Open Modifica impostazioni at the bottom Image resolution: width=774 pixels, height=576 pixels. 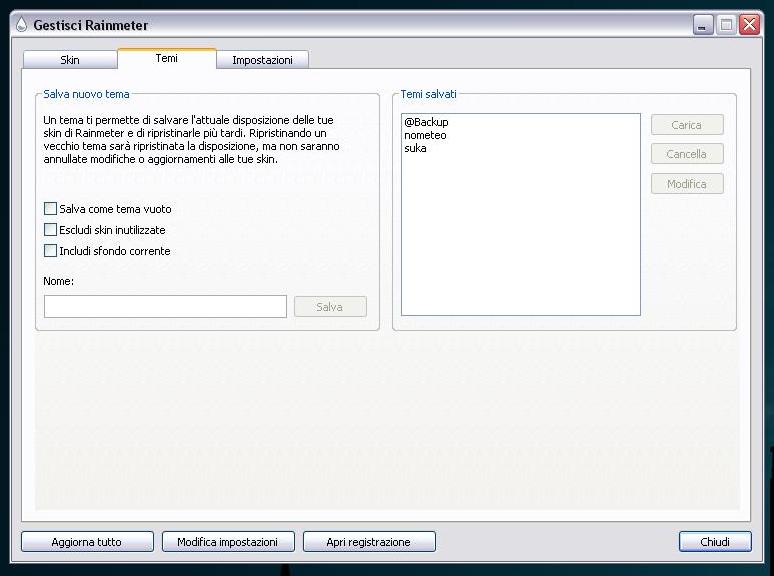point(228,542)
